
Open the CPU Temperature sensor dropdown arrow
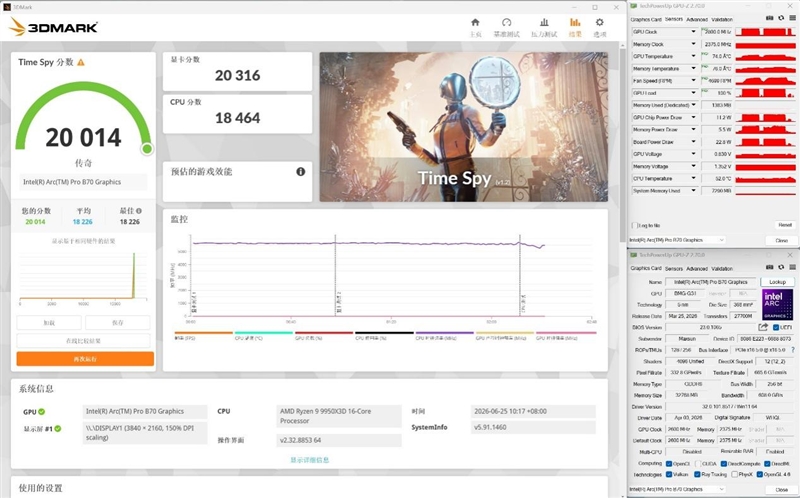coord(693,179)
